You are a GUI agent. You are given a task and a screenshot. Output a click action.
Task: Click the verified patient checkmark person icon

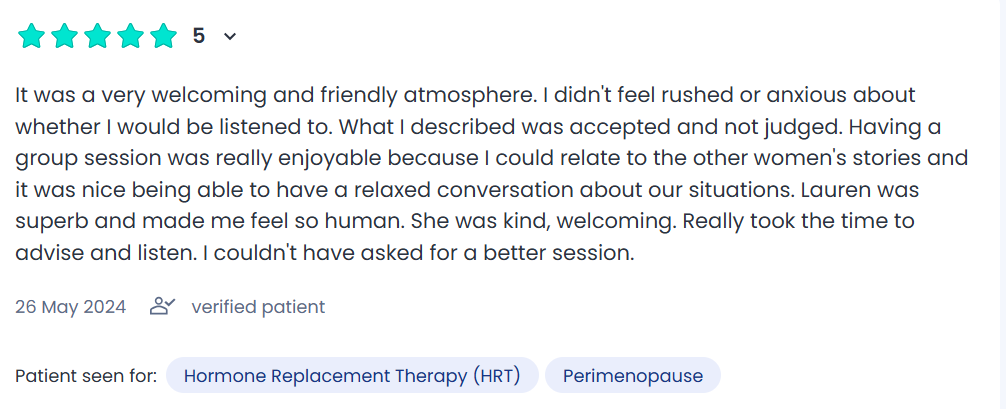[162, 306]
